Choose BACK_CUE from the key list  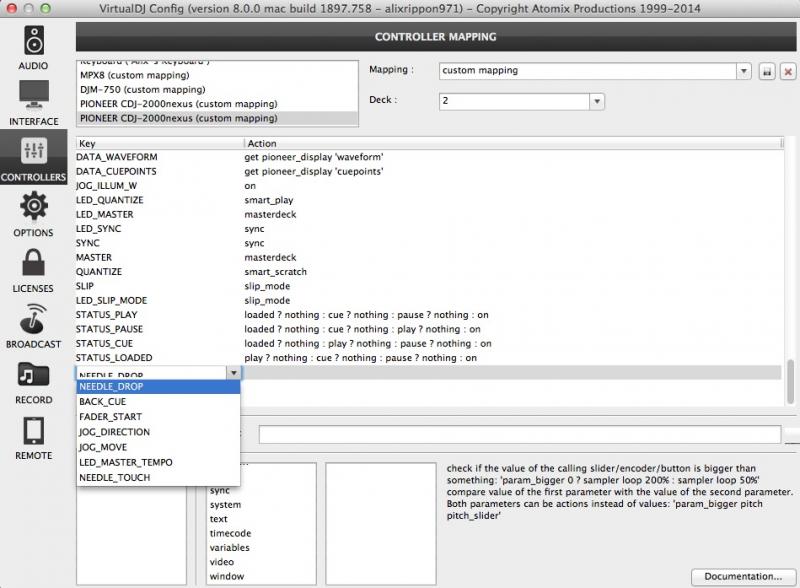click(158, 402)
